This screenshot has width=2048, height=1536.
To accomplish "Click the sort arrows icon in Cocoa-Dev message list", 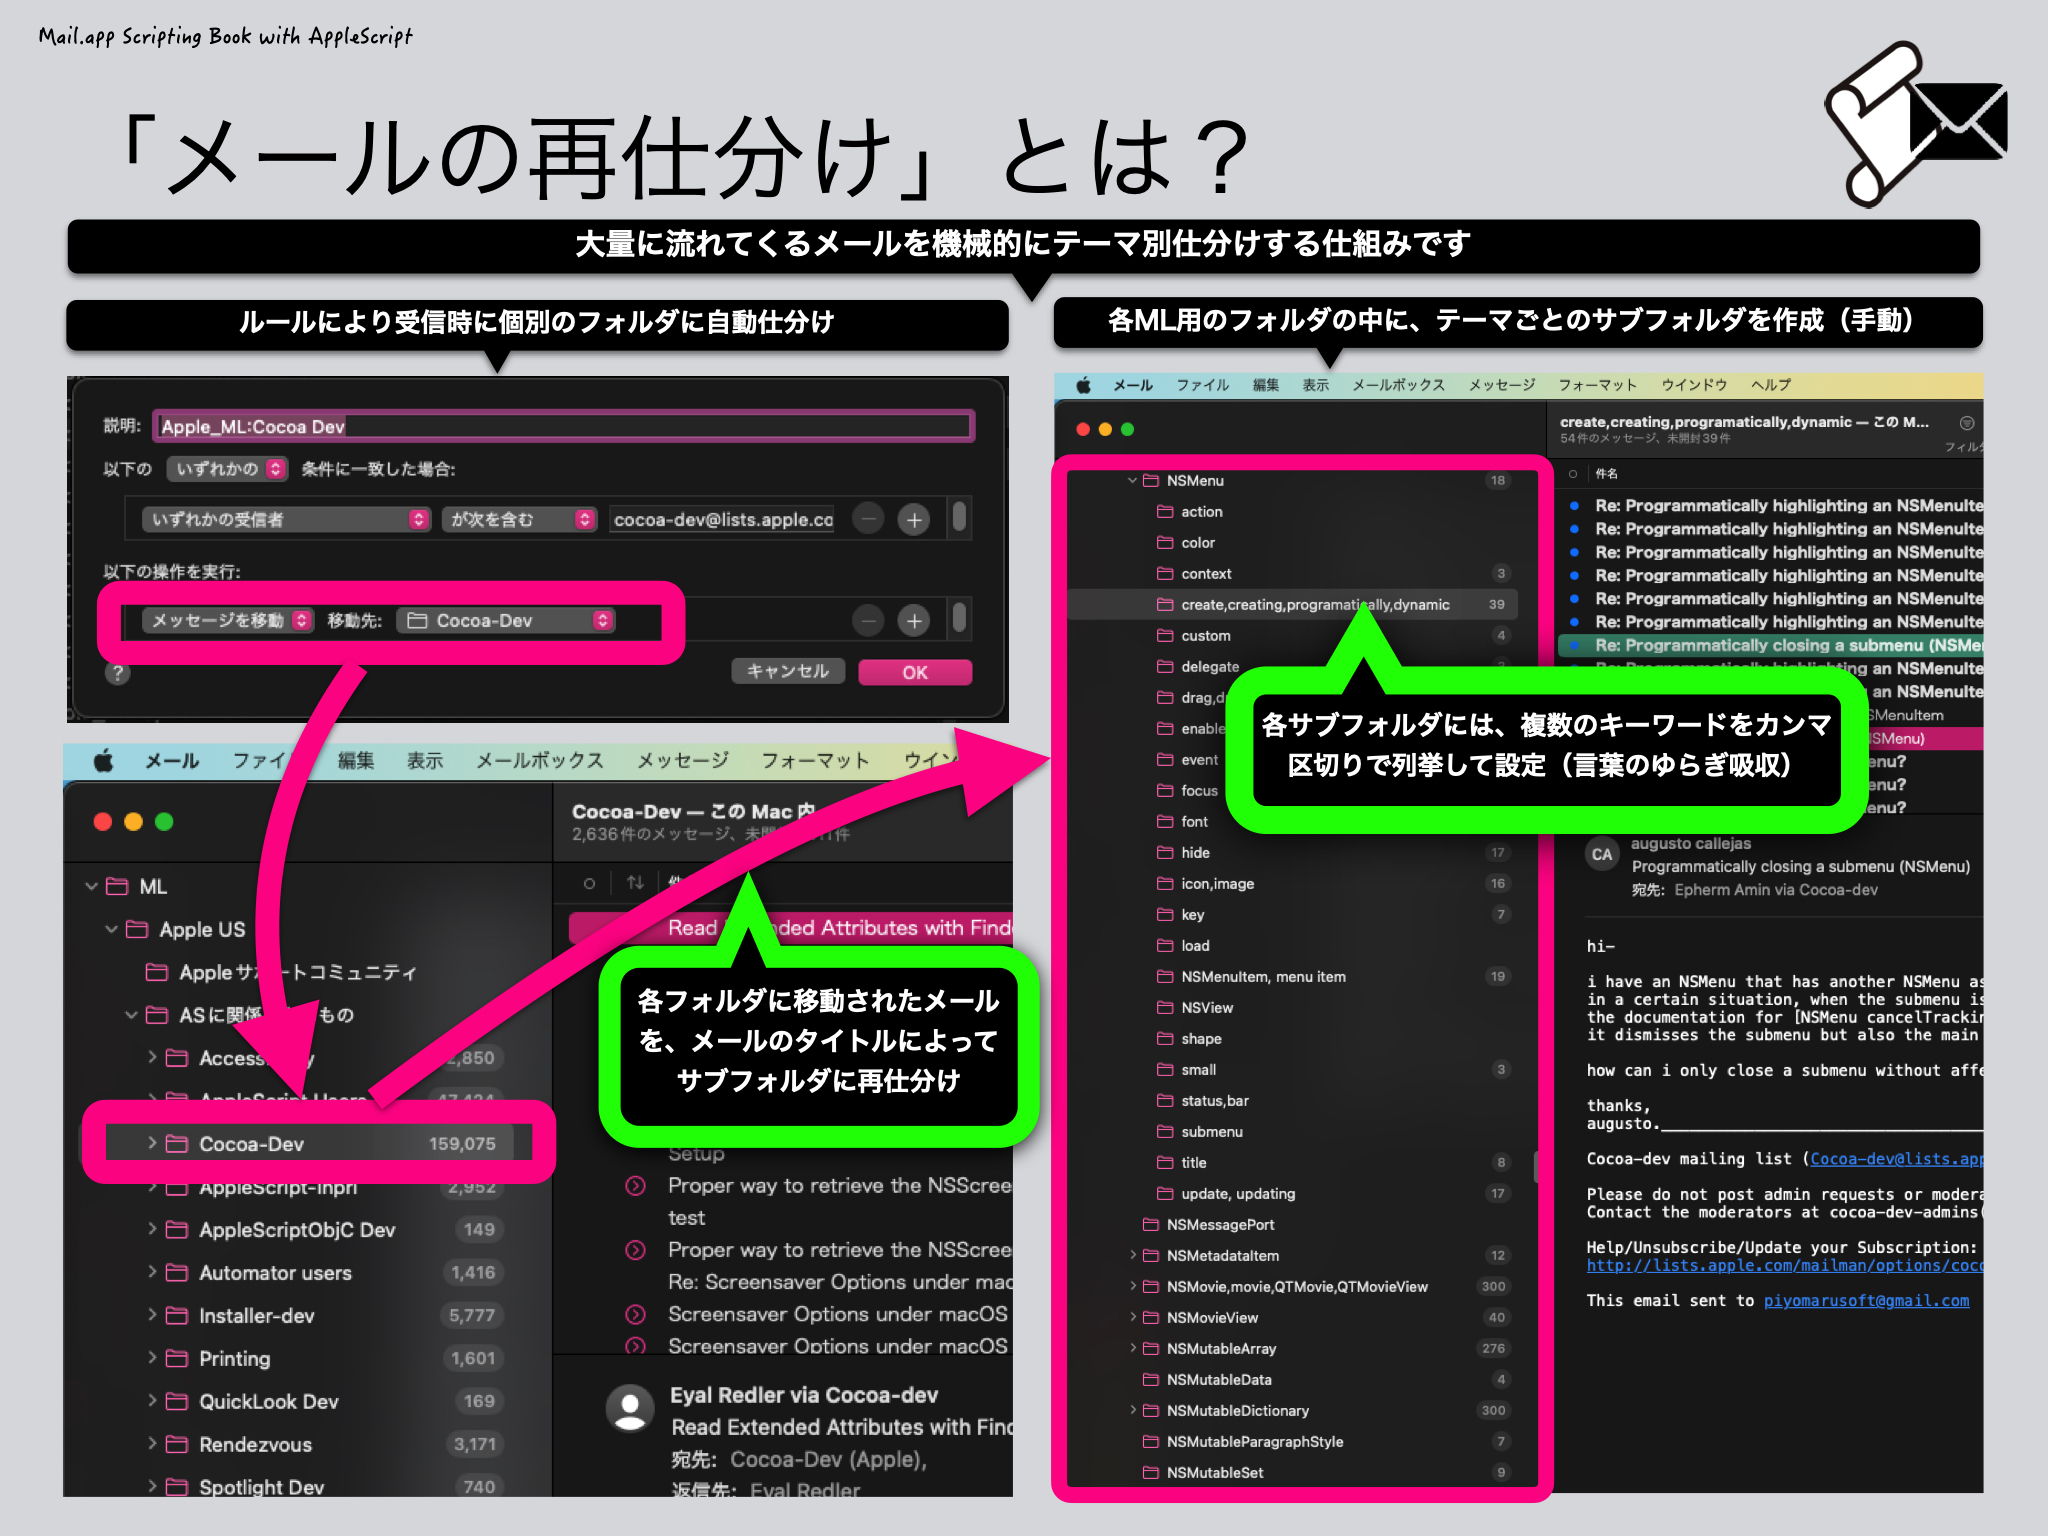I will [633, 884].
